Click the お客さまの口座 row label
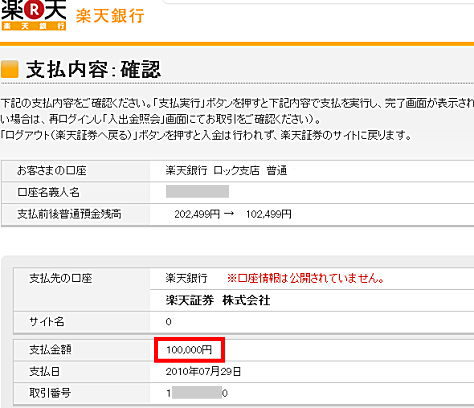The height and width of the screenshot is (408, 474). coord(52,171)
